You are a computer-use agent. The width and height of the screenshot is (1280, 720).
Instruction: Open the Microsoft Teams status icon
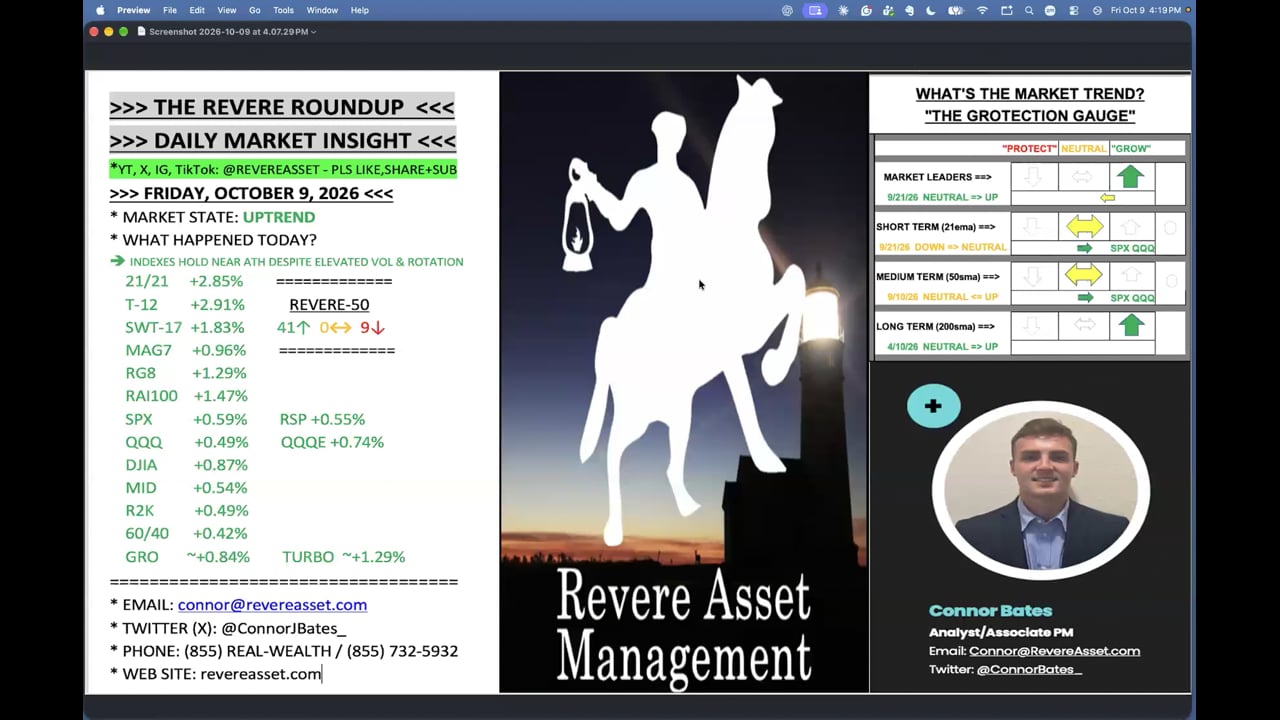(x=888, y=10)
